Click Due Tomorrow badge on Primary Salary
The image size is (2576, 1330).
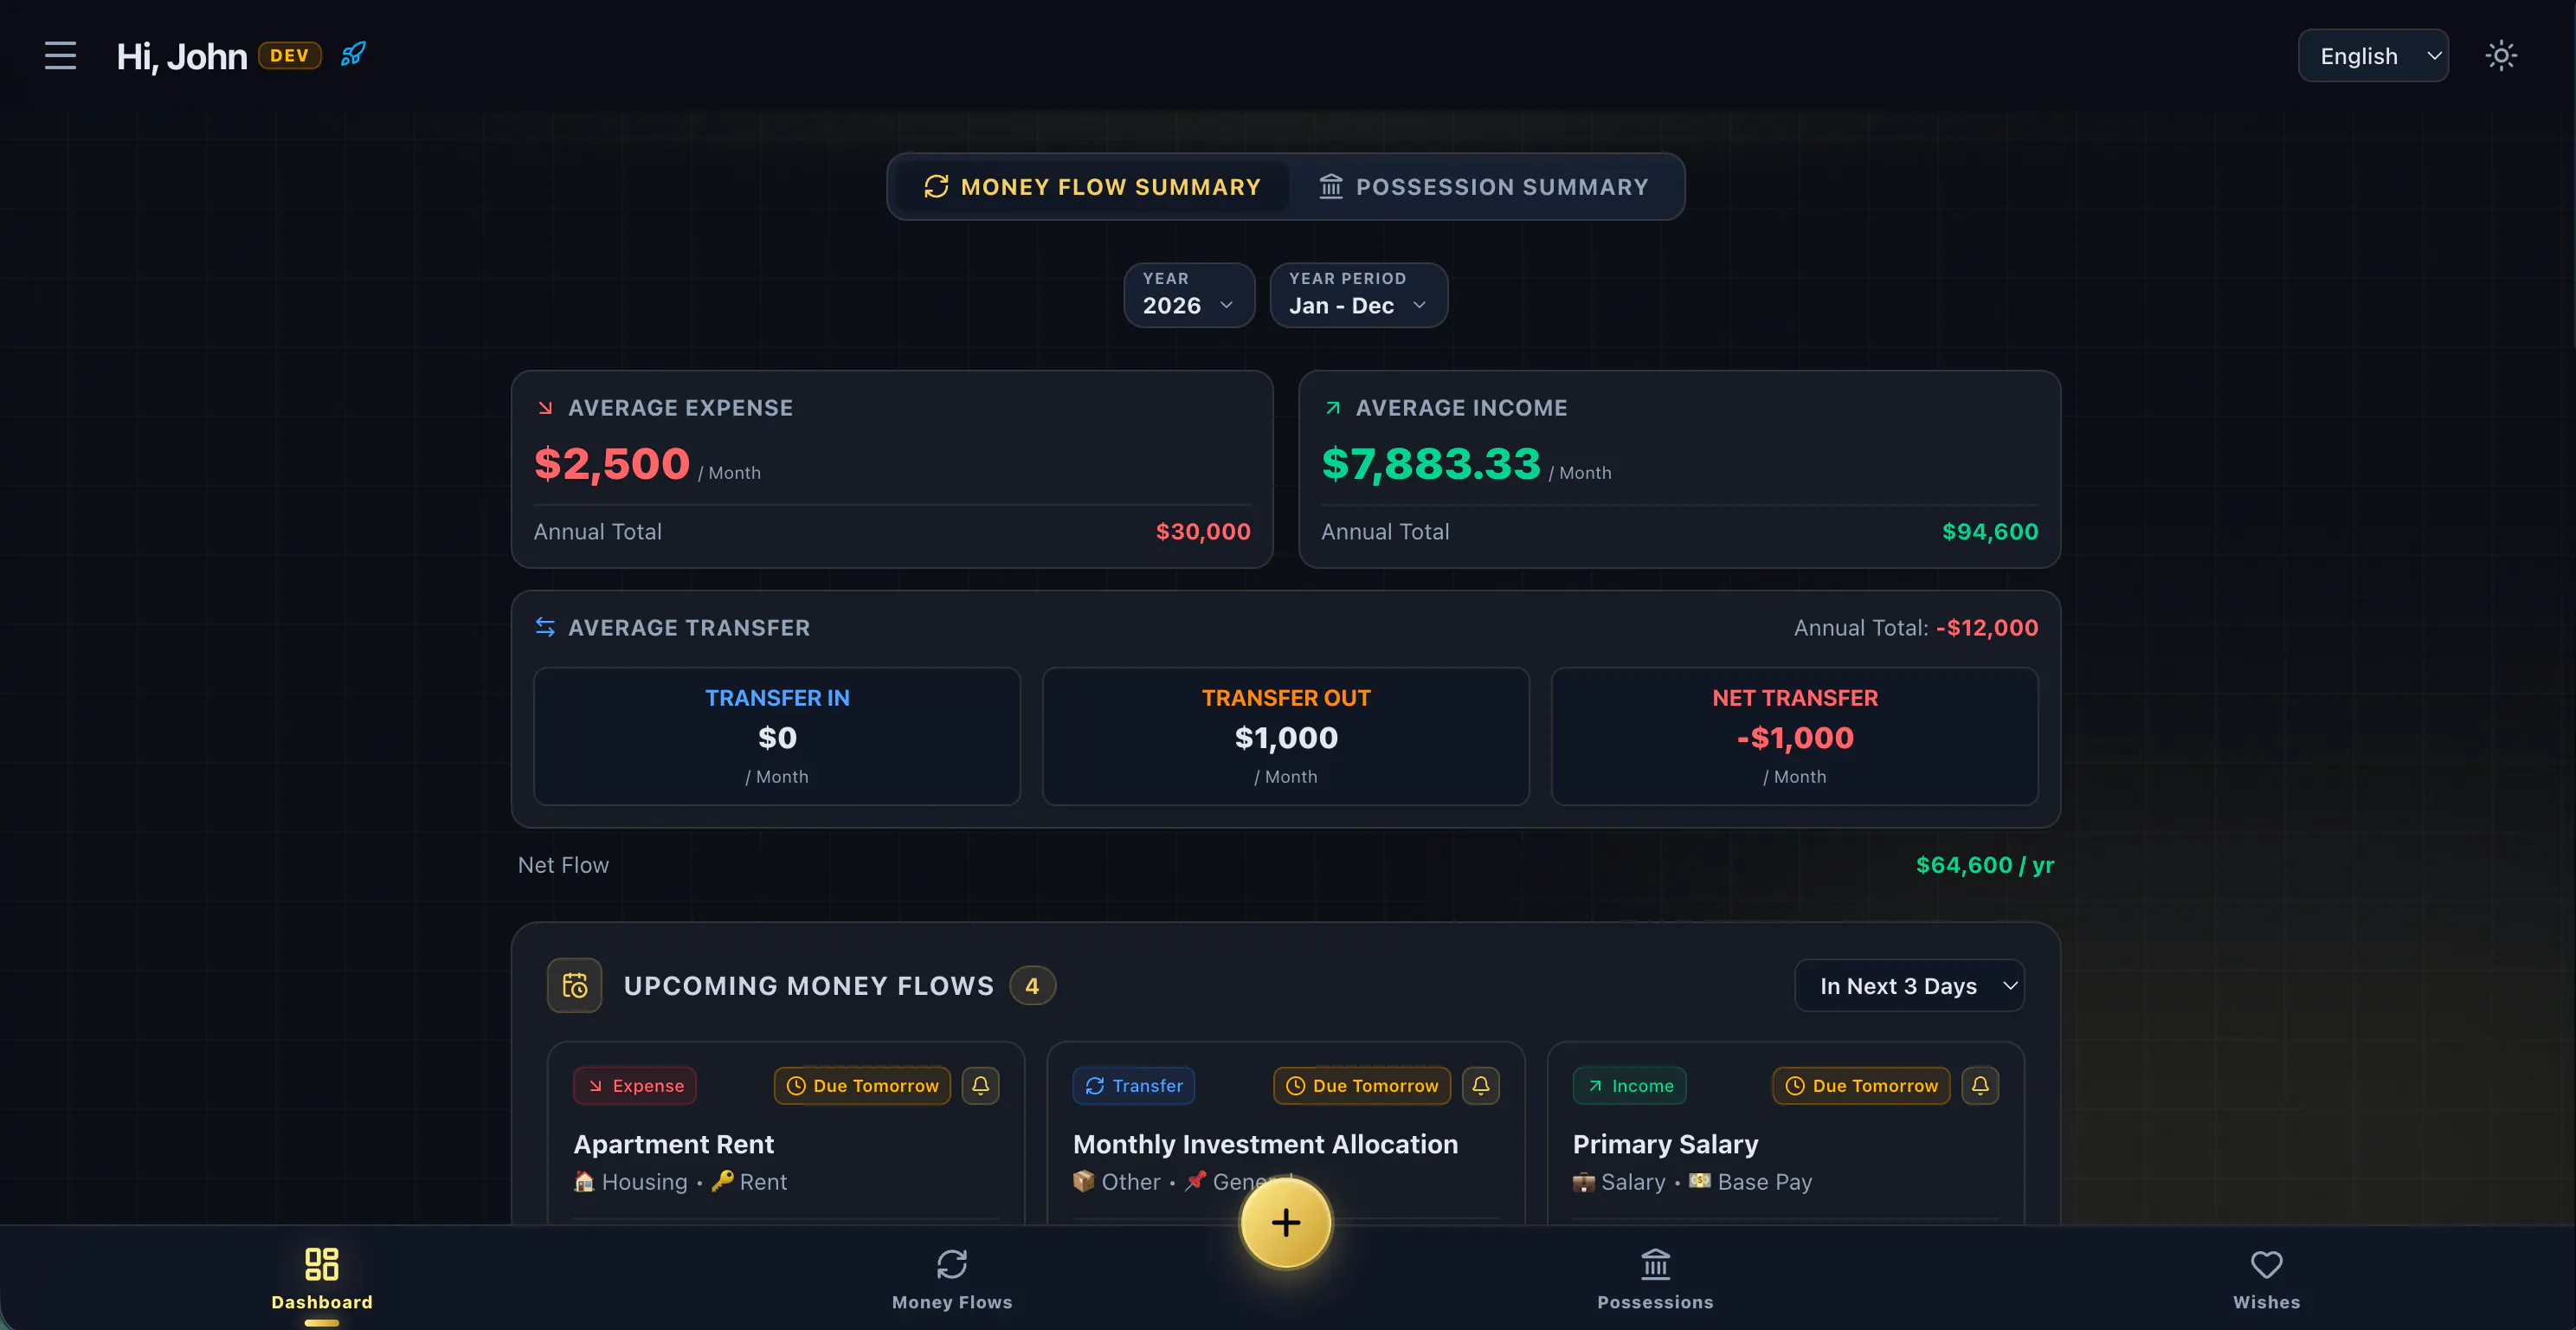point(1861,1086)
